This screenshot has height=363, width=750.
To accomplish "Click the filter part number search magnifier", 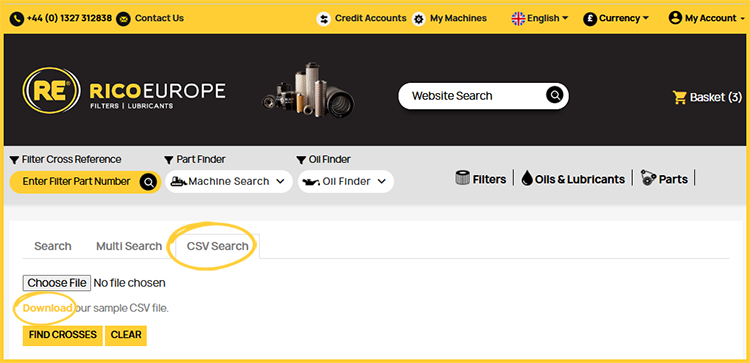I will [148, 182].
